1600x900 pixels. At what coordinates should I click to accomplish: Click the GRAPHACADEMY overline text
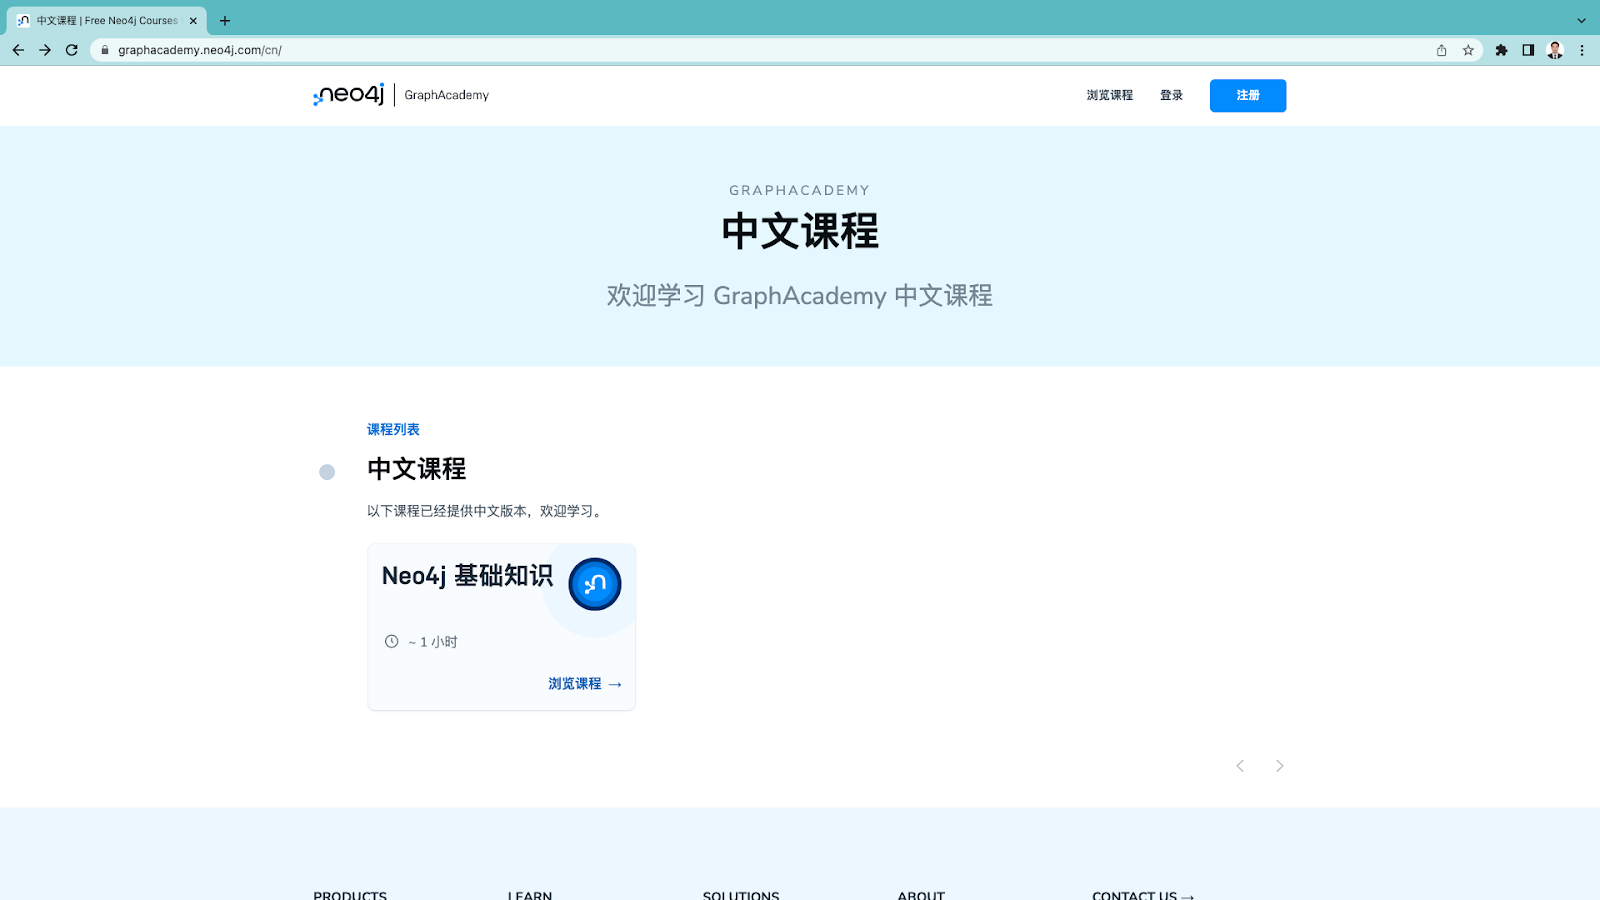tap(800, 190)
